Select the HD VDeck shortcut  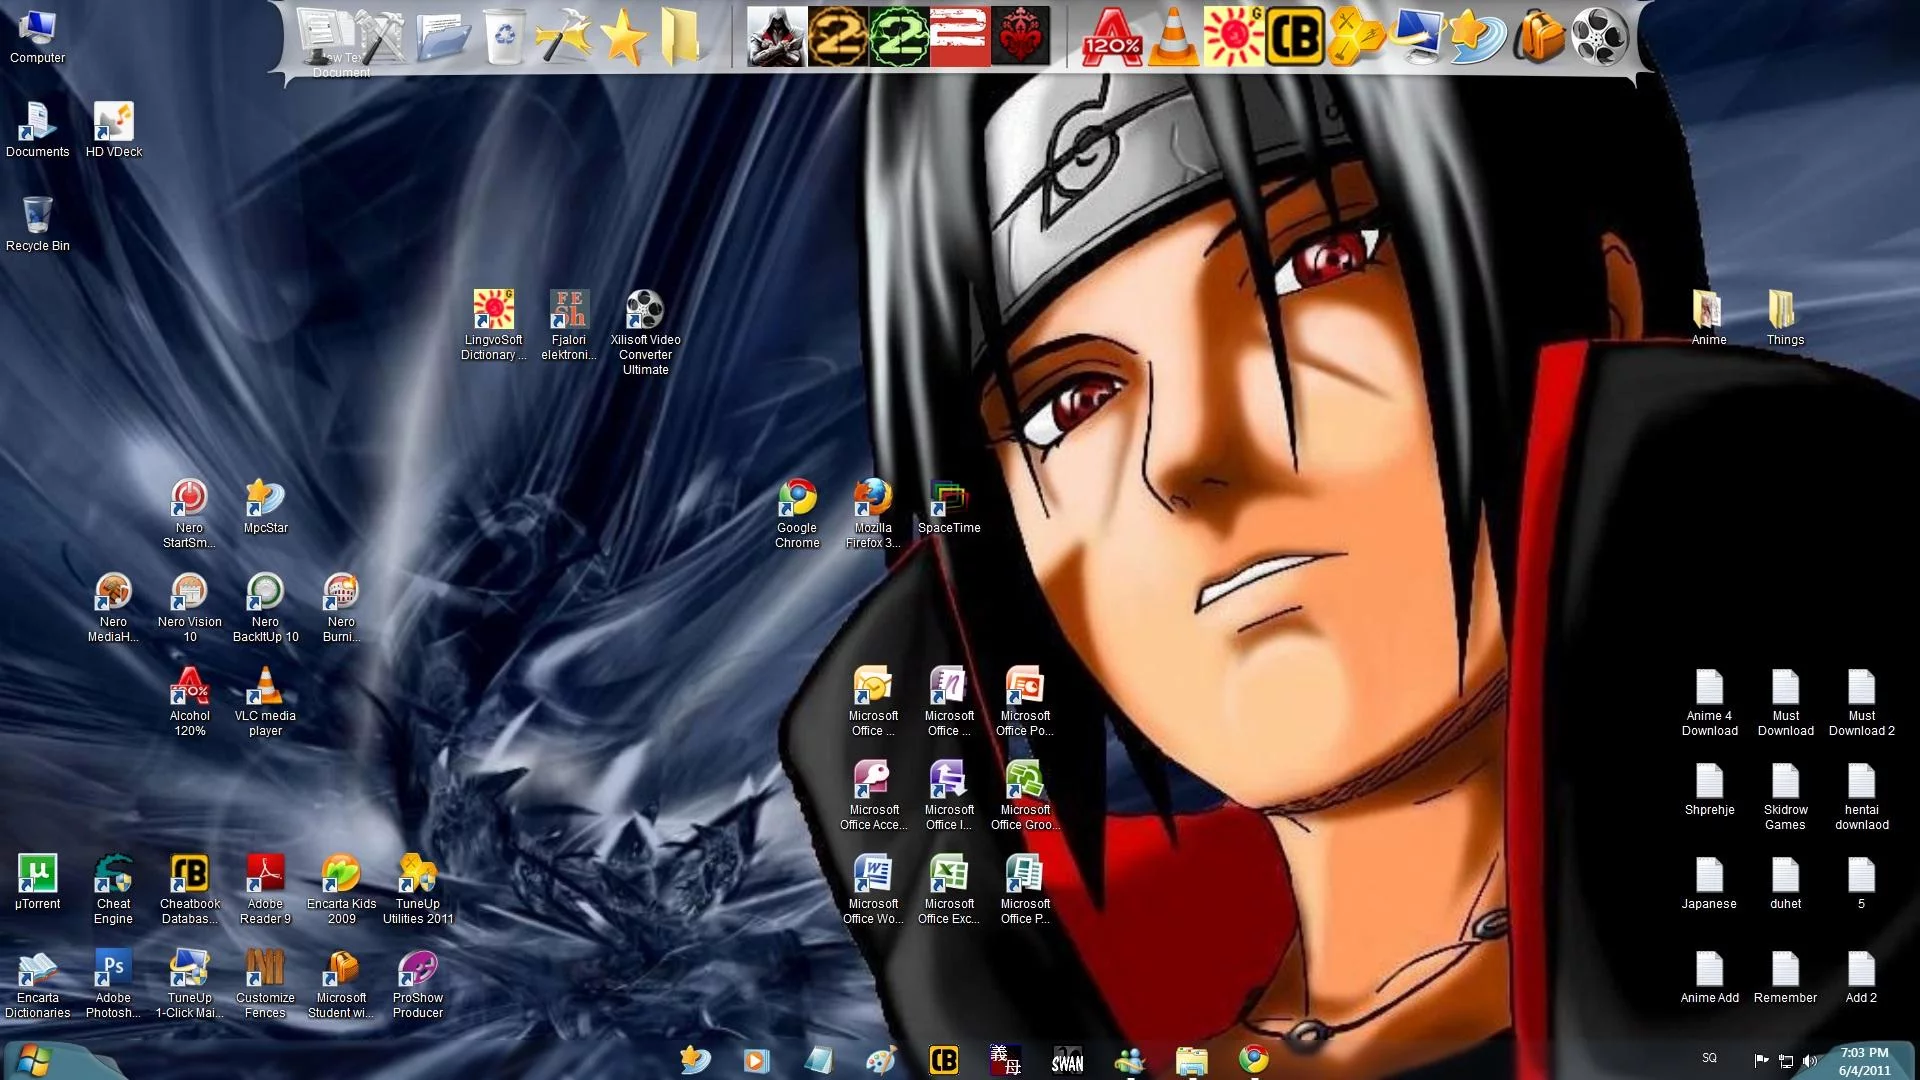pos(114,130)
